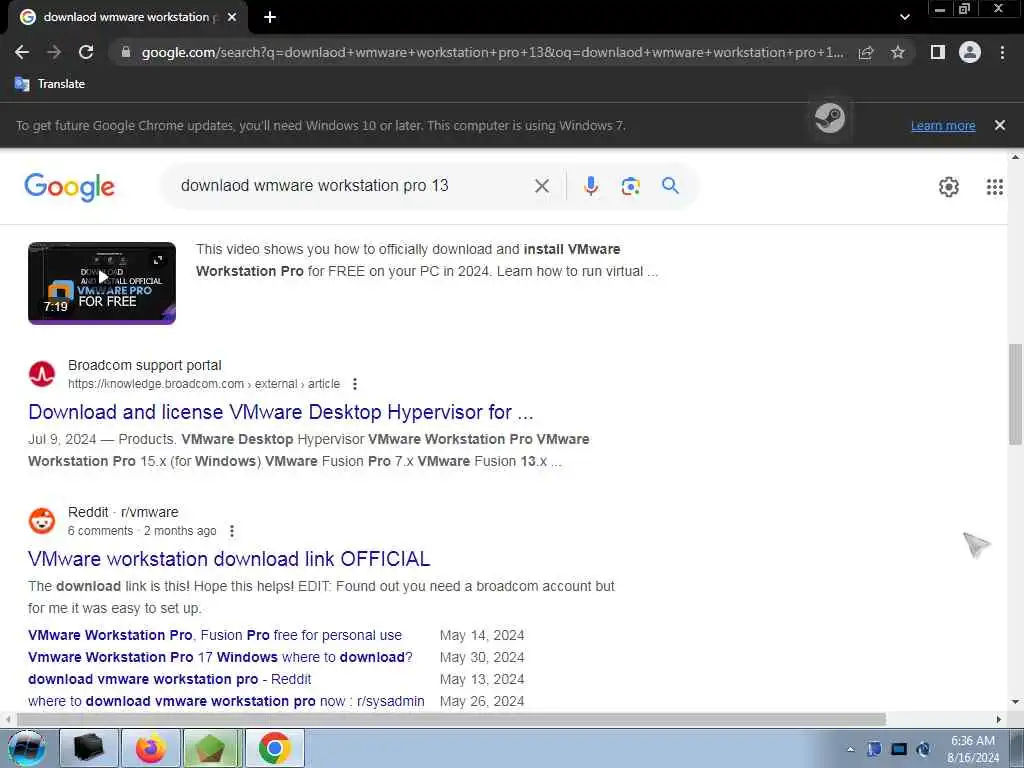Click the horizontal scrollbar thumb

pos(451,719)
